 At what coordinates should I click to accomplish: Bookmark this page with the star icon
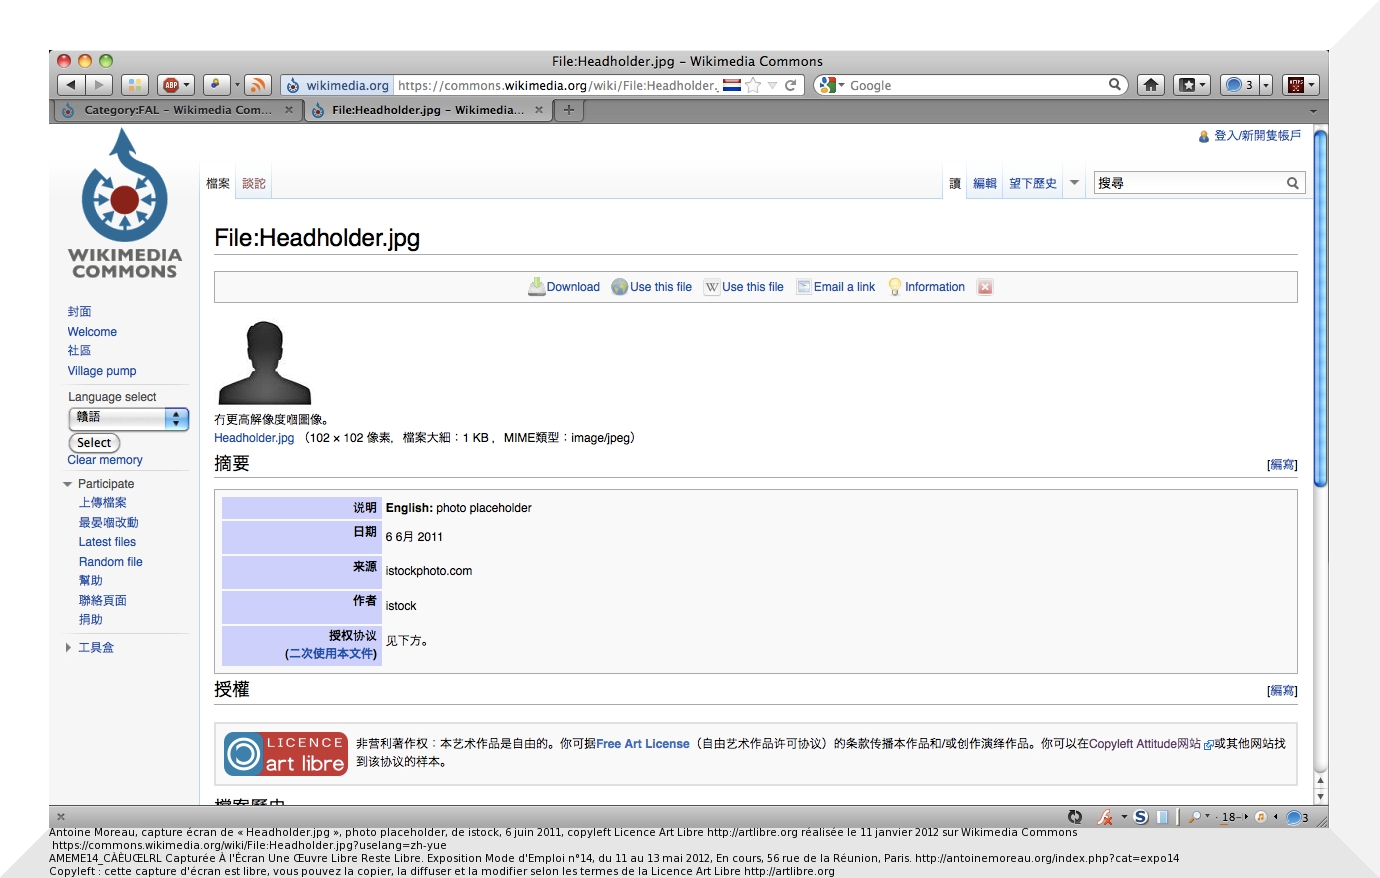[x=753, y=85]
